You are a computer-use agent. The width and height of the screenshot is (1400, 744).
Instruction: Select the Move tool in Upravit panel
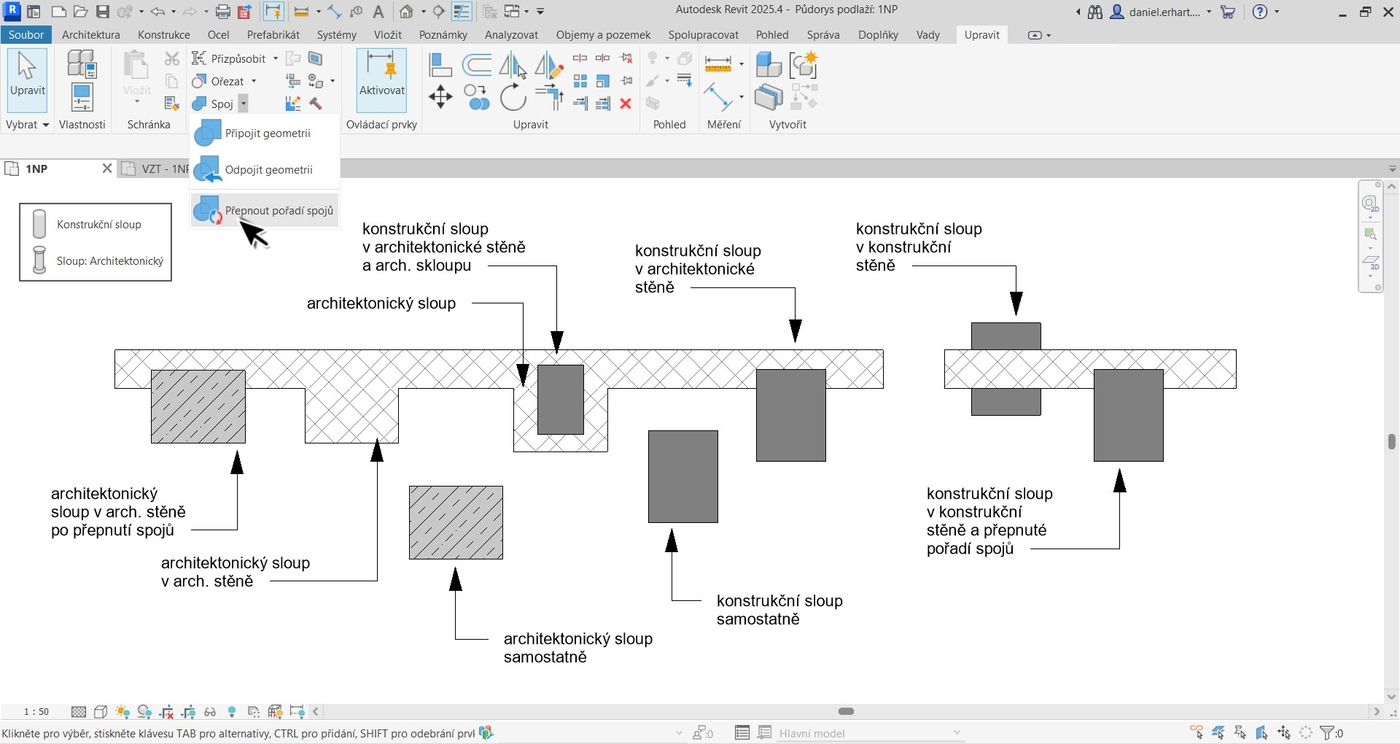(440, 97)
